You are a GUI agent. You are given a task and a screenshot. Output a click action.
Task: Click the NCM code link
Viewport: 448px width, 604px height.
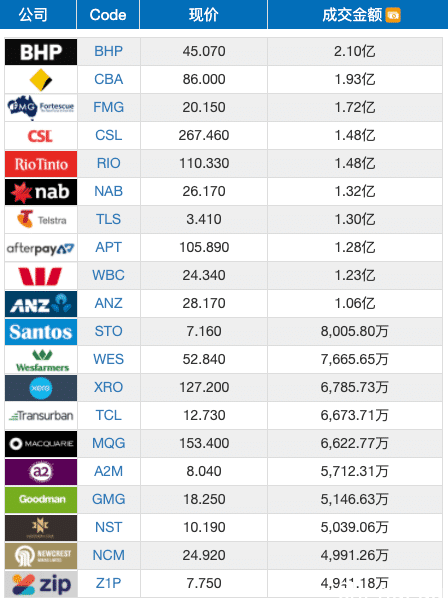pos(109,555)
